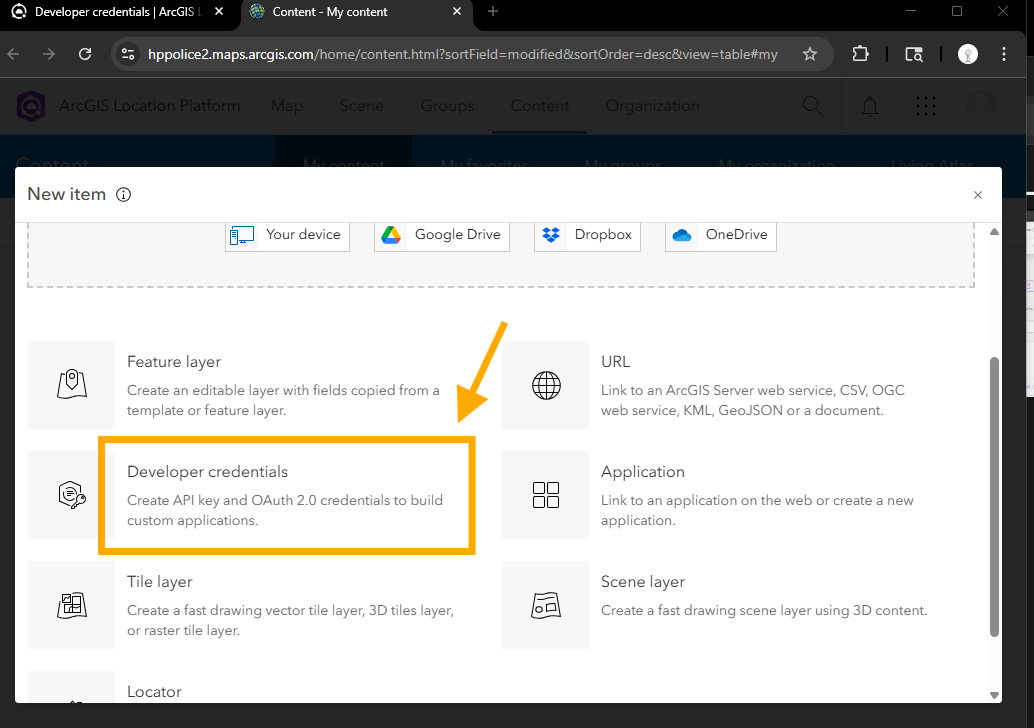Viewport: 1034px width, 728px height.
Task: Choose Dropbox as upload source
Action: [x=588, y=235]
